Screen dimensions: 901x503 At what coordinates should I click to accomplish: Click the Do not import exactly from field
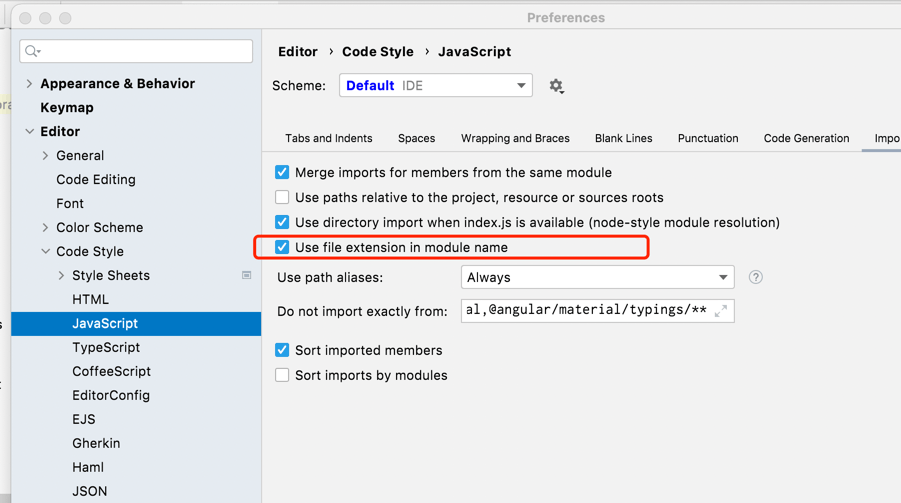[x=598, y=310]
